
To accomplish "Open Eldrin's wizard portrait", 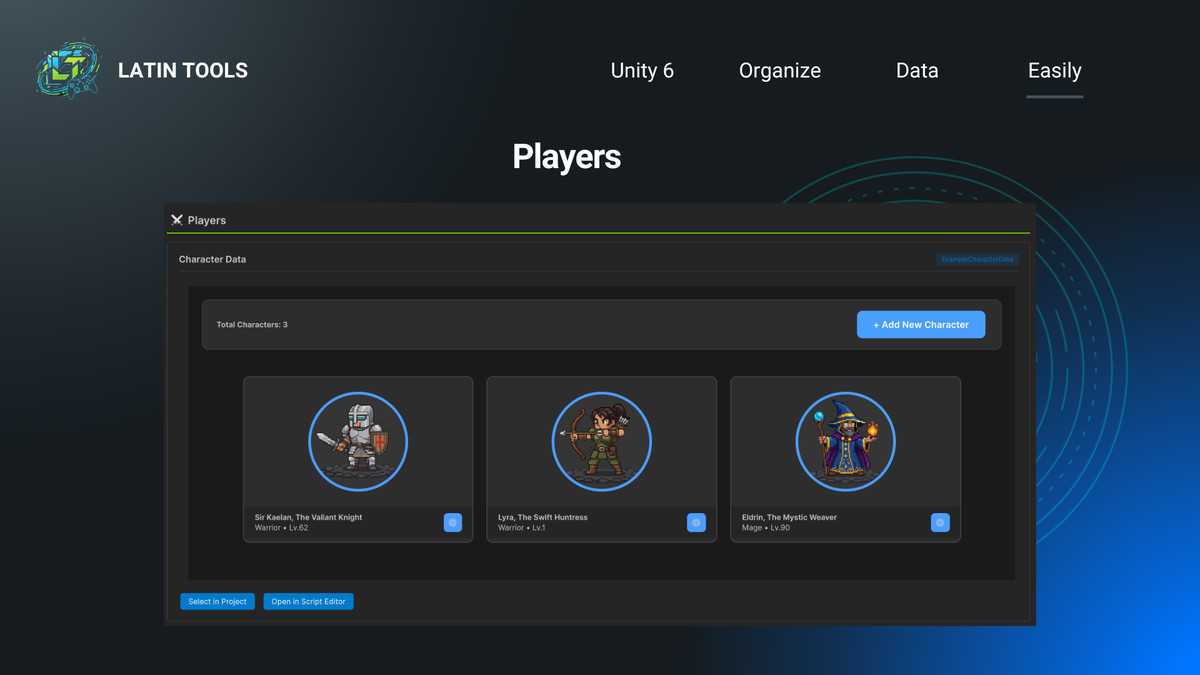I will 845,441.
